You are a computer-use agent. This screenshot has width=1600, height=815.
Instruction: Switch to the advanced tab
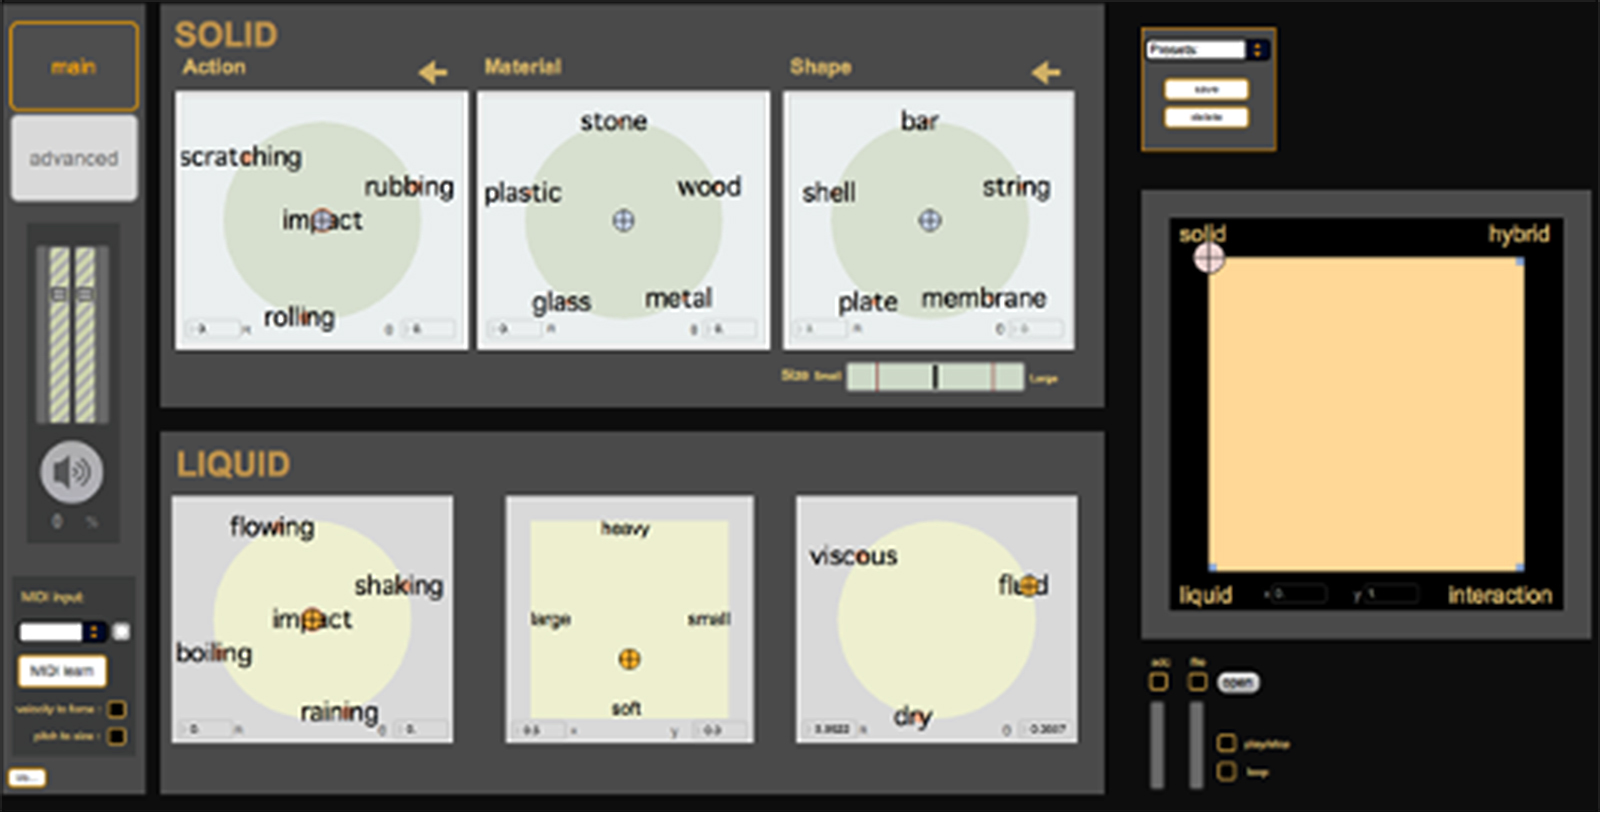point(74,158)
